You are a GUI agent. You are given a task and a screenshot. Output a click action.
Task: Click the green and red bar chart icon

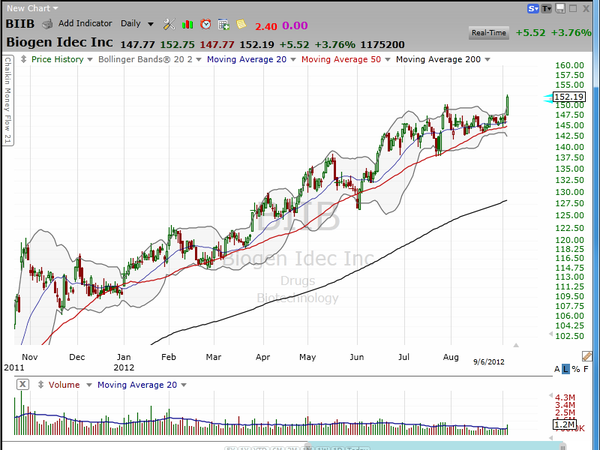[188, 24]
